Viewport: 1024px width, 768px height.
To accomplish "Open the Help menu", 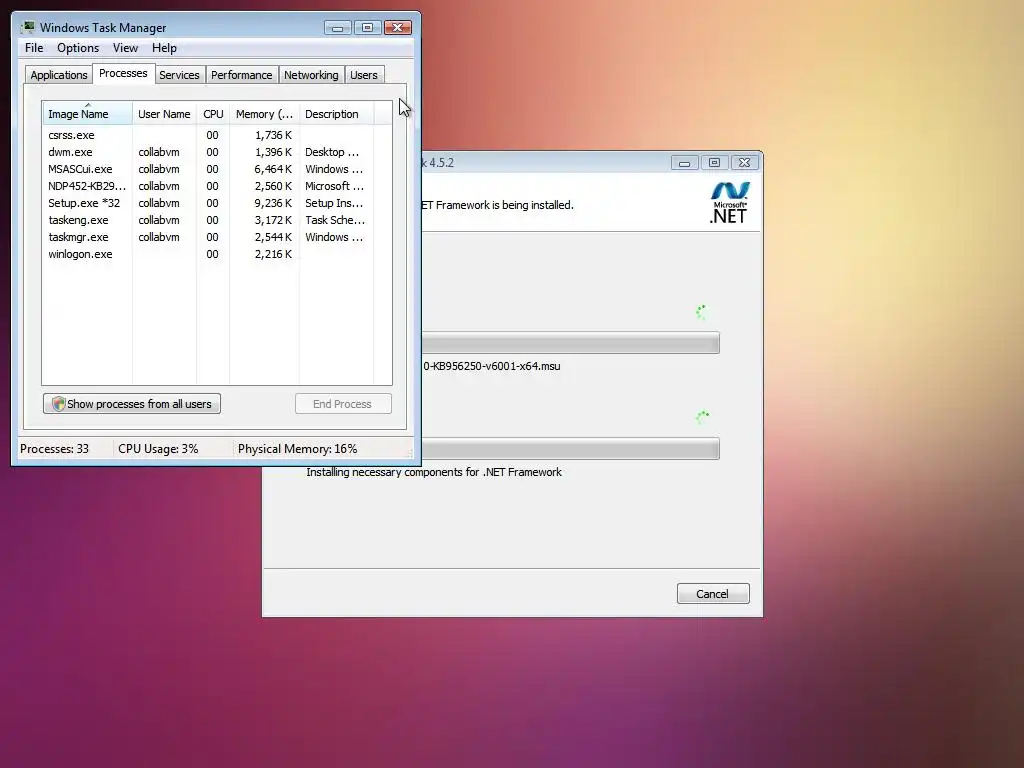I will (164, 48).
